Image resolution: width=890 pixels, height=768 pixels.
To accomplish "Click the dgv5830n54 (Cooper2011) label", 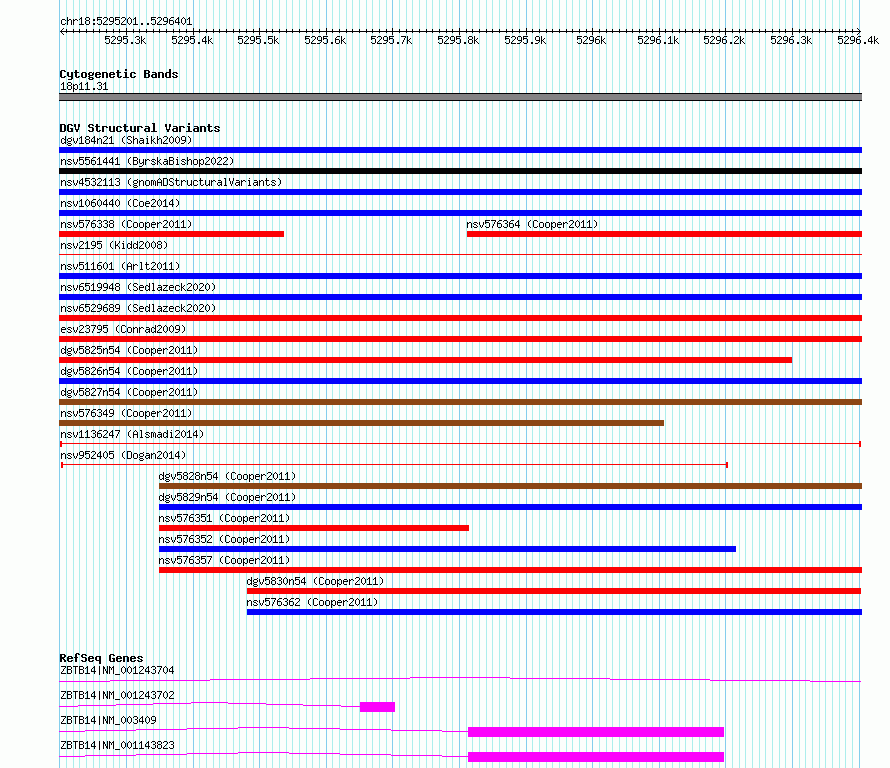I will point(315,581).
